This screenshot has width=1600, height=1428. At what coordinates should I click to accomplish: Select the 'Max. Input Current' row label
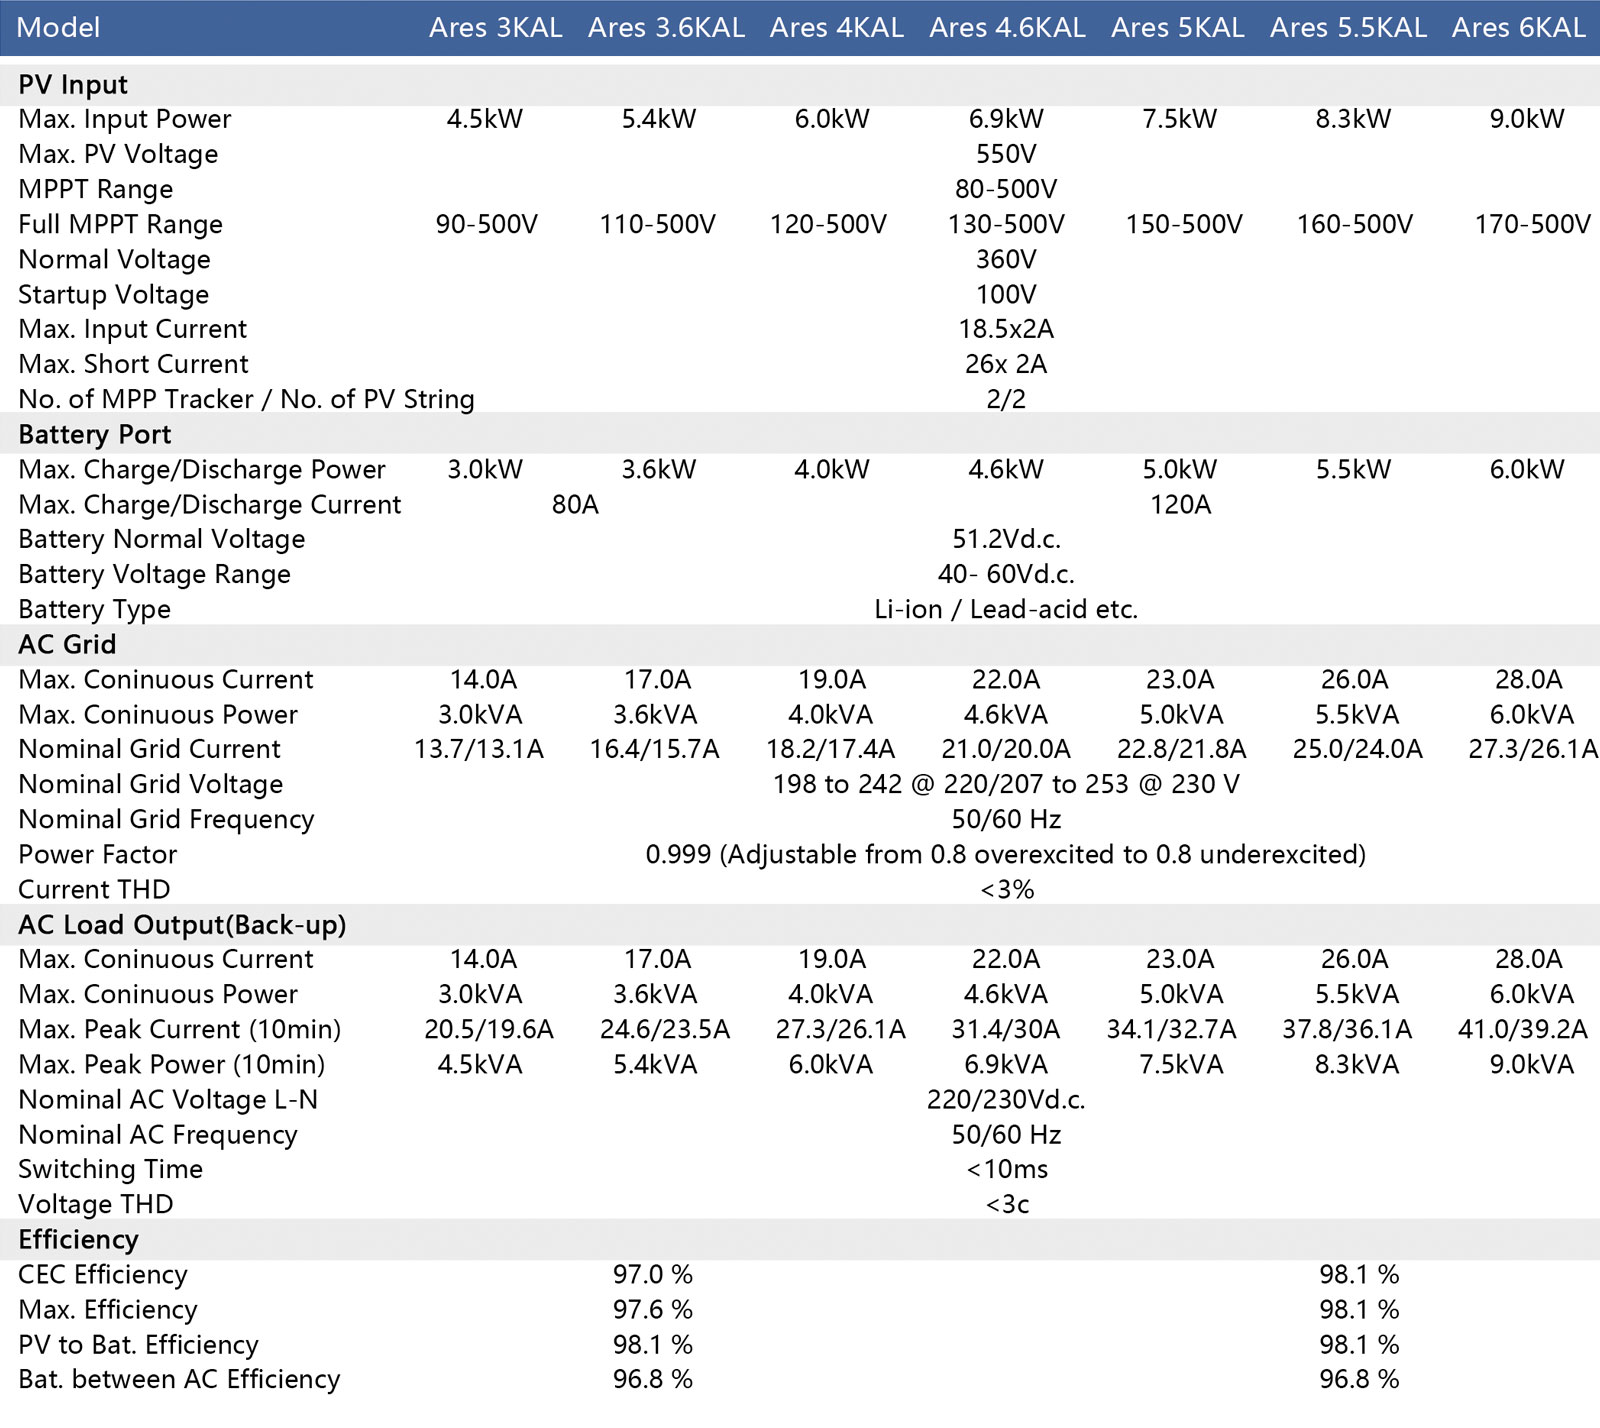[132, 329]
